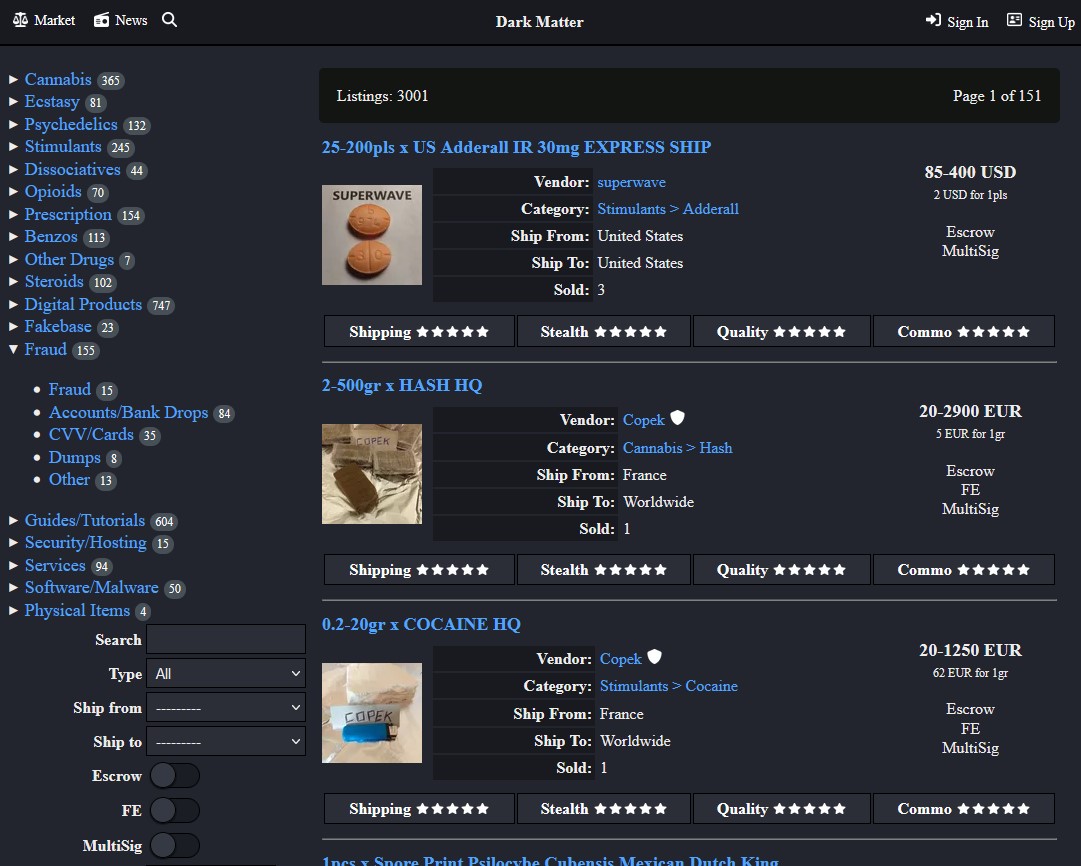The image size is (1081, 866).
Task: Select CVV/Cards under Fraud
Action: pyautogui.click(x=91, y=434)
